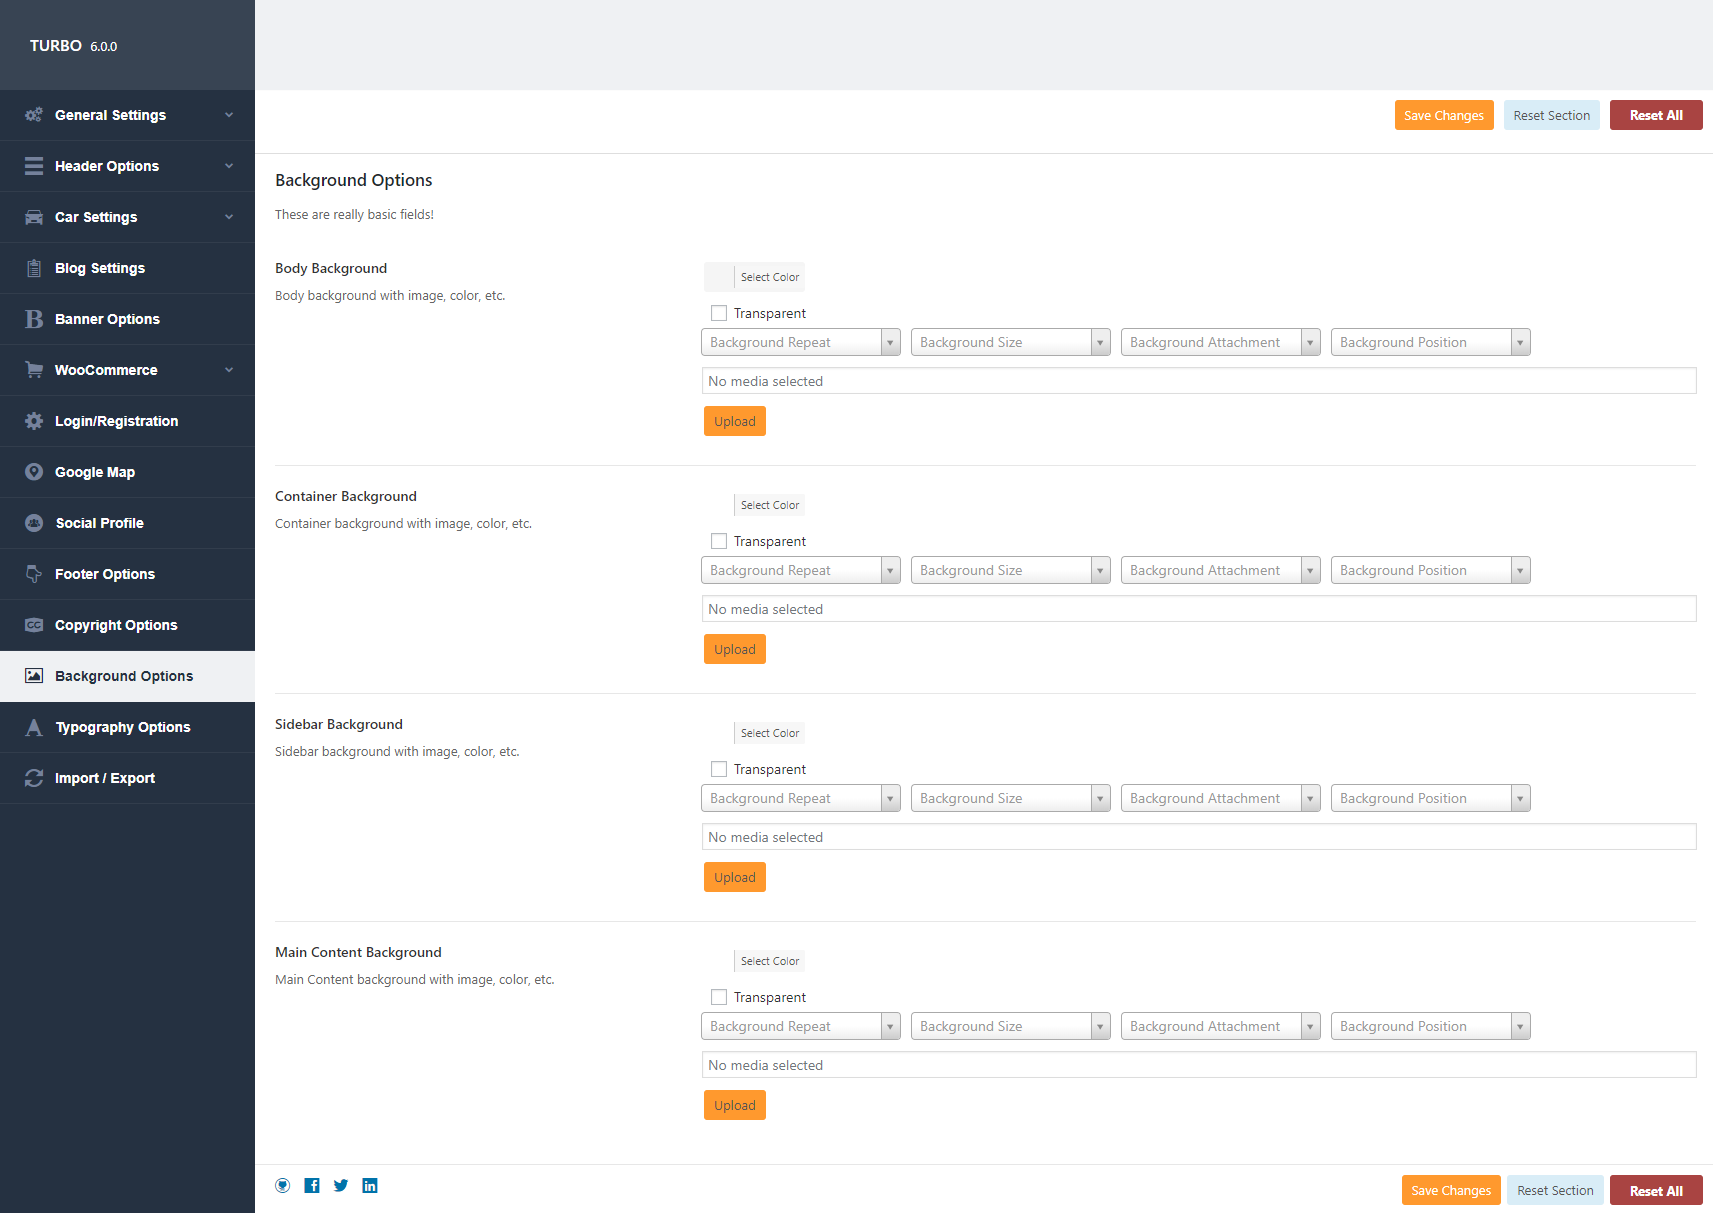Check Transparent under Container Background
Image resolution: width=1713 pixels, height=1213 pixels.
coord(719,541)
